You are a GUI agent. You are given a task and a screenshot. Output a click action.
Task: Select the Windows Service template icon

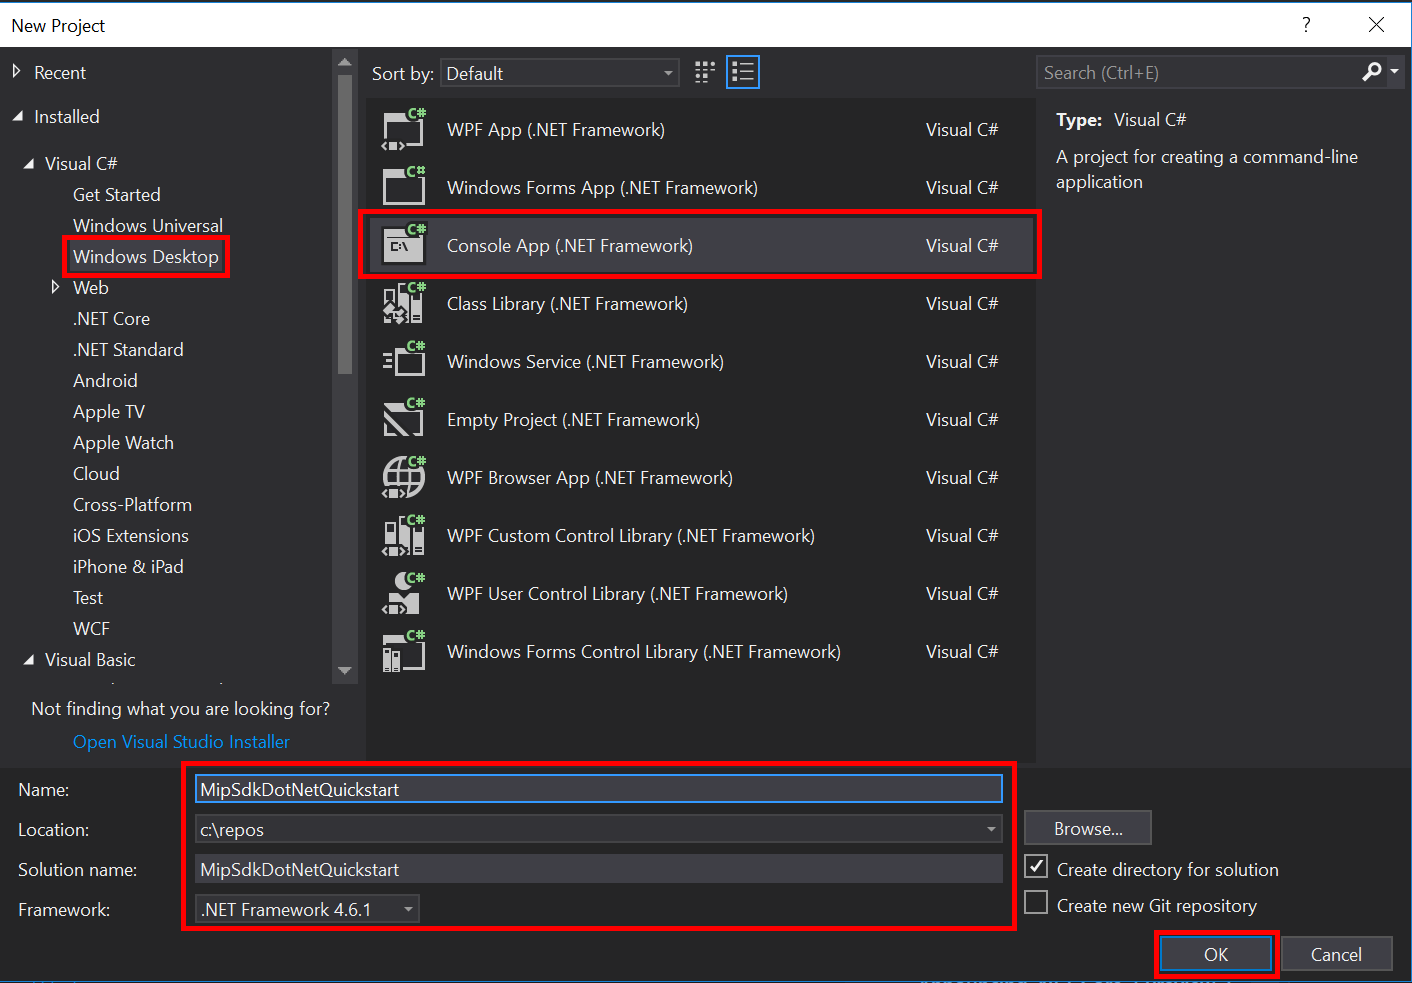tap(403, 361)
